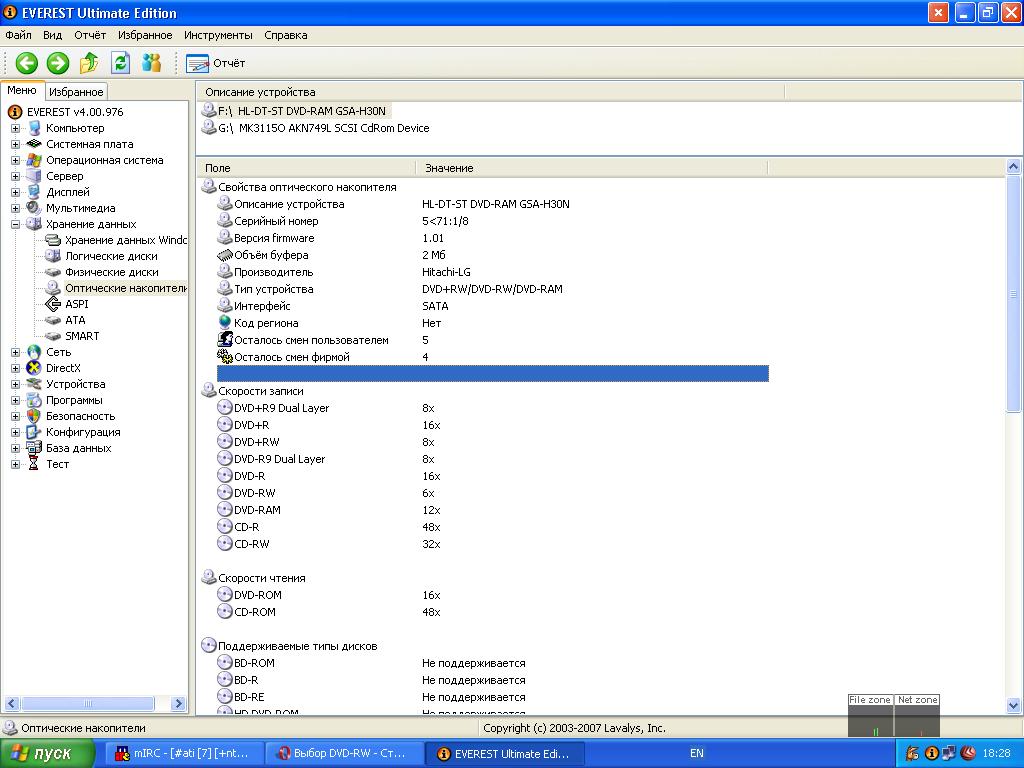Select the G:\ MK3115O CdRom device row

(323, 128)
